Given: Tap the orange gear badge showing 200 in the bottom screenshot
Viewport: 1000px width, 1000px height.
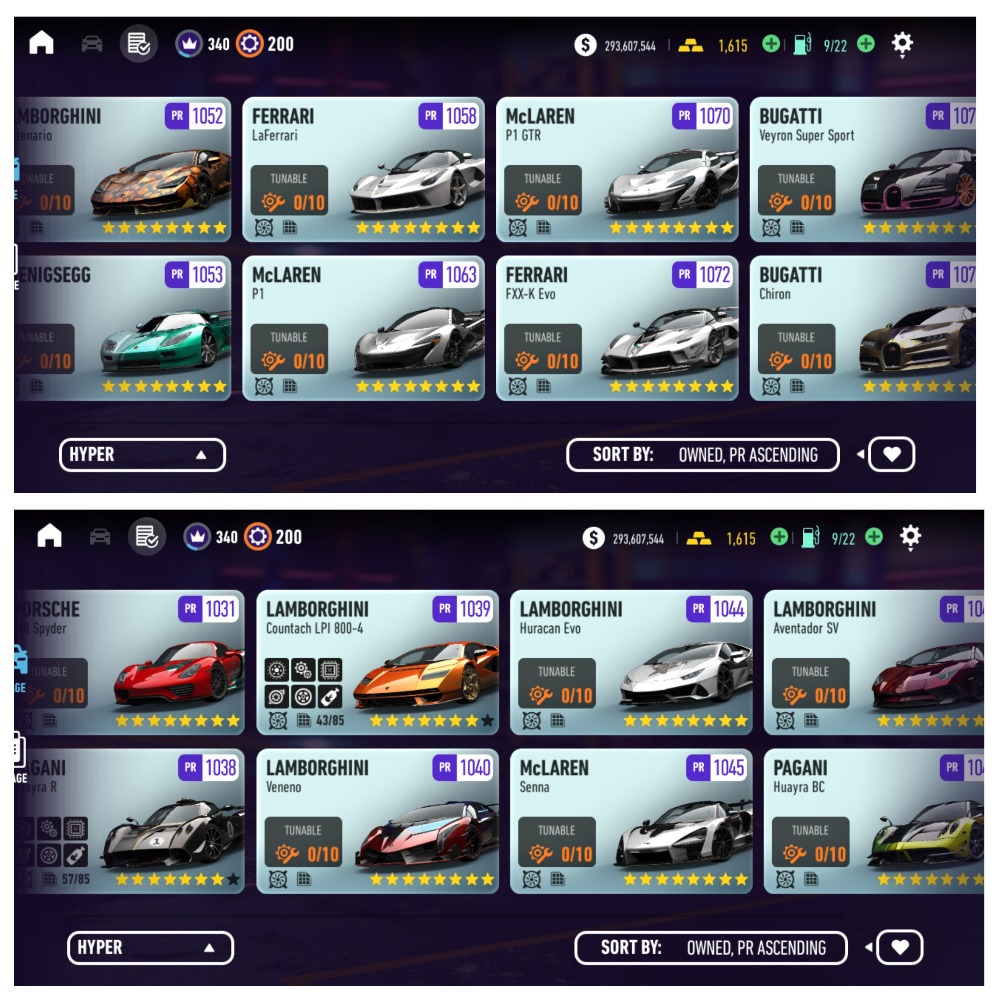Looking at the screenshot, I should (x=258, y=537).
